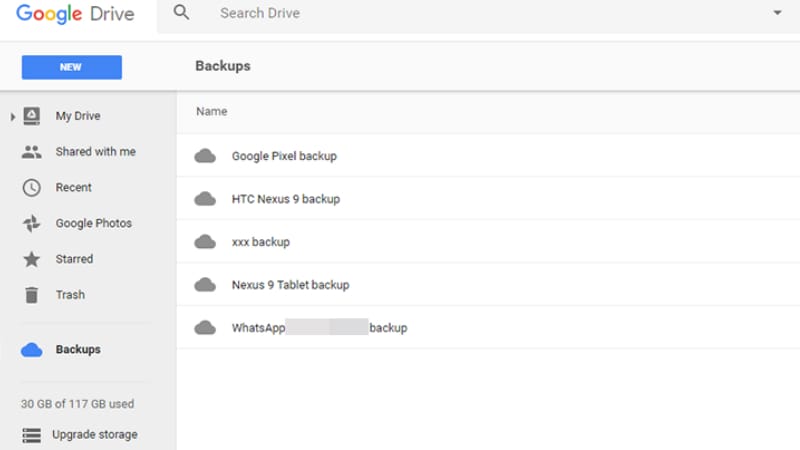
Task: Click the search magnifier icon
Action: pyautogui.click(x=181, y=13)
